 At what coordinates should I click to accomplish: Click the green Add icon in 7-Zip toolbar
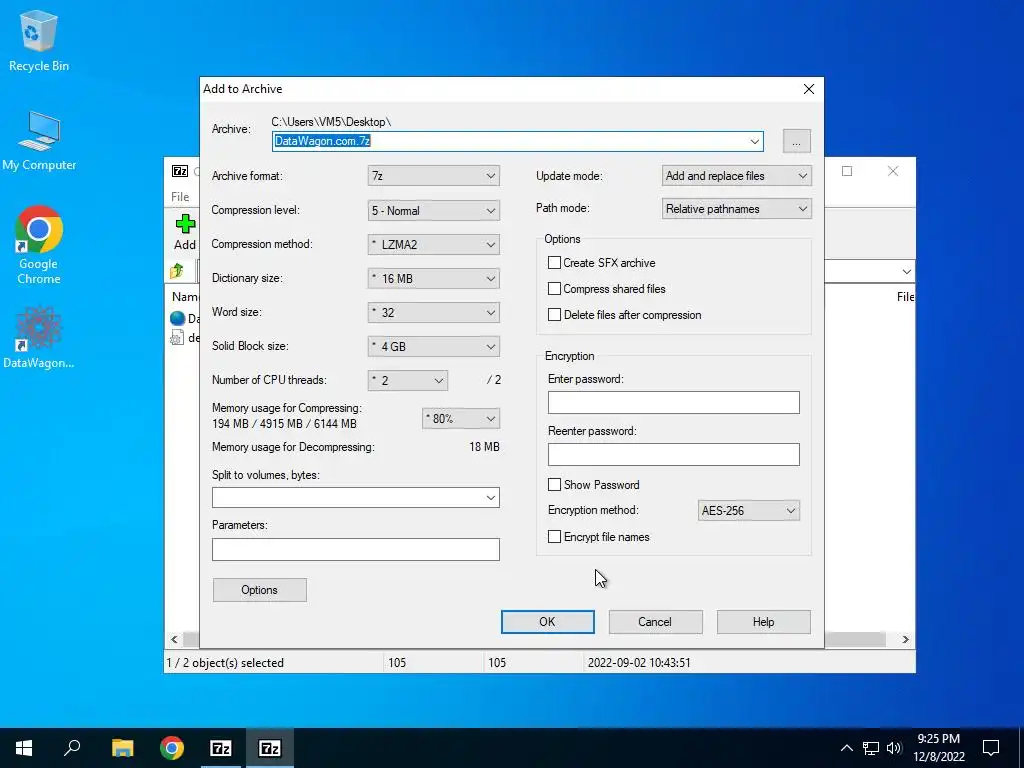coord(185,225)
